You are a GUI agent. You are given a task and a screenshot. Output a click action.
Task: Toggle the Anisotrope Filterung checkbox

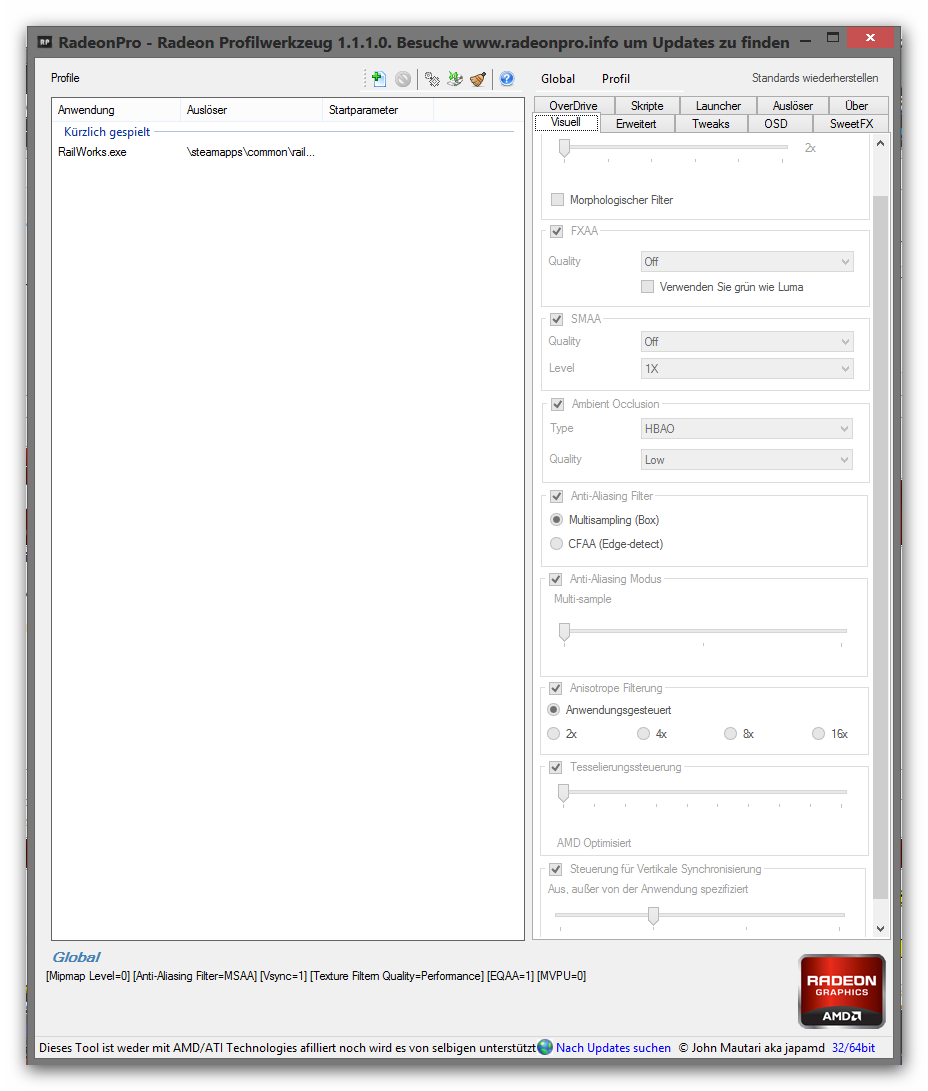[556, 688]
